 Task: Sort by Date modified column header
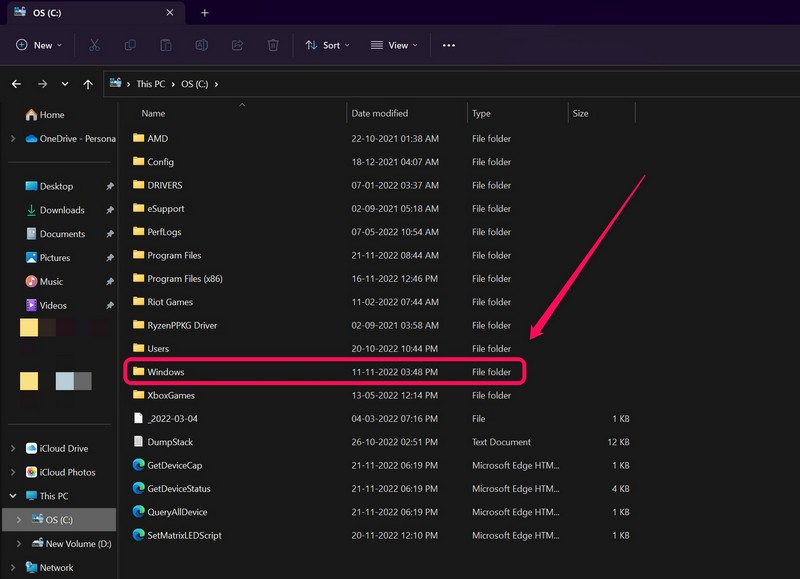point(380,113)
